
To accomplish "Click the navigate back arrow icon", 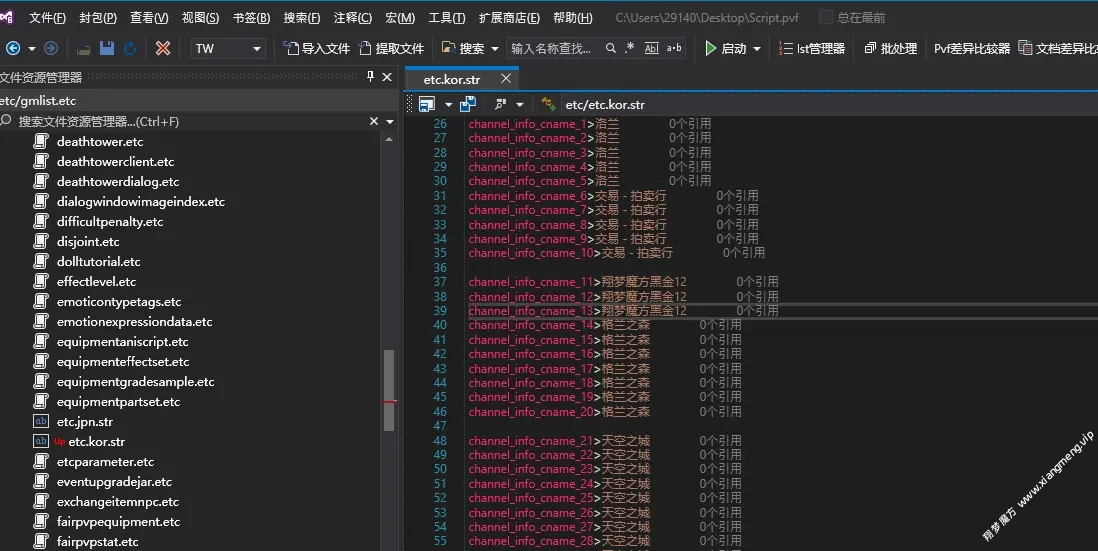I will [13, 48].
